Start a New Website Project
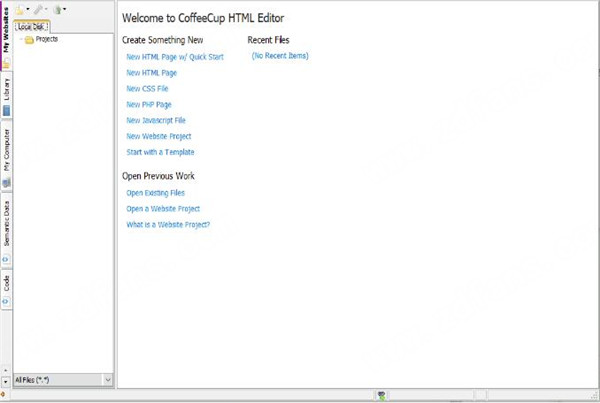This screenshot has height=403, width=600. (159, 136)
